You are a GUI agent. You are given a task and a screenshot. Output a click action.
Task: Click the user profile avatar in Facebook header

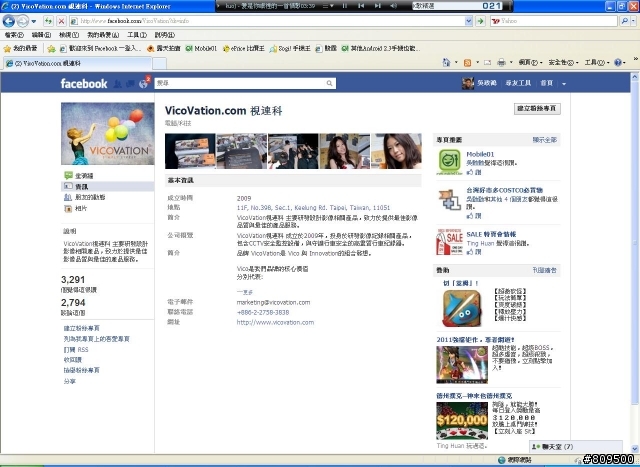[468, 83]
